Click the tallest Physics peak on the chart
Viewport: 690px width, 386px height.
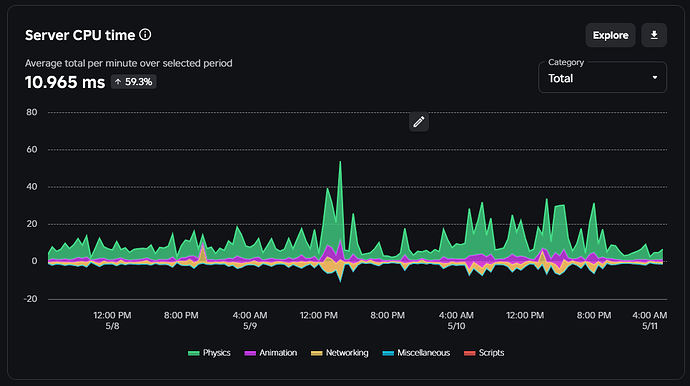(340, 162)
